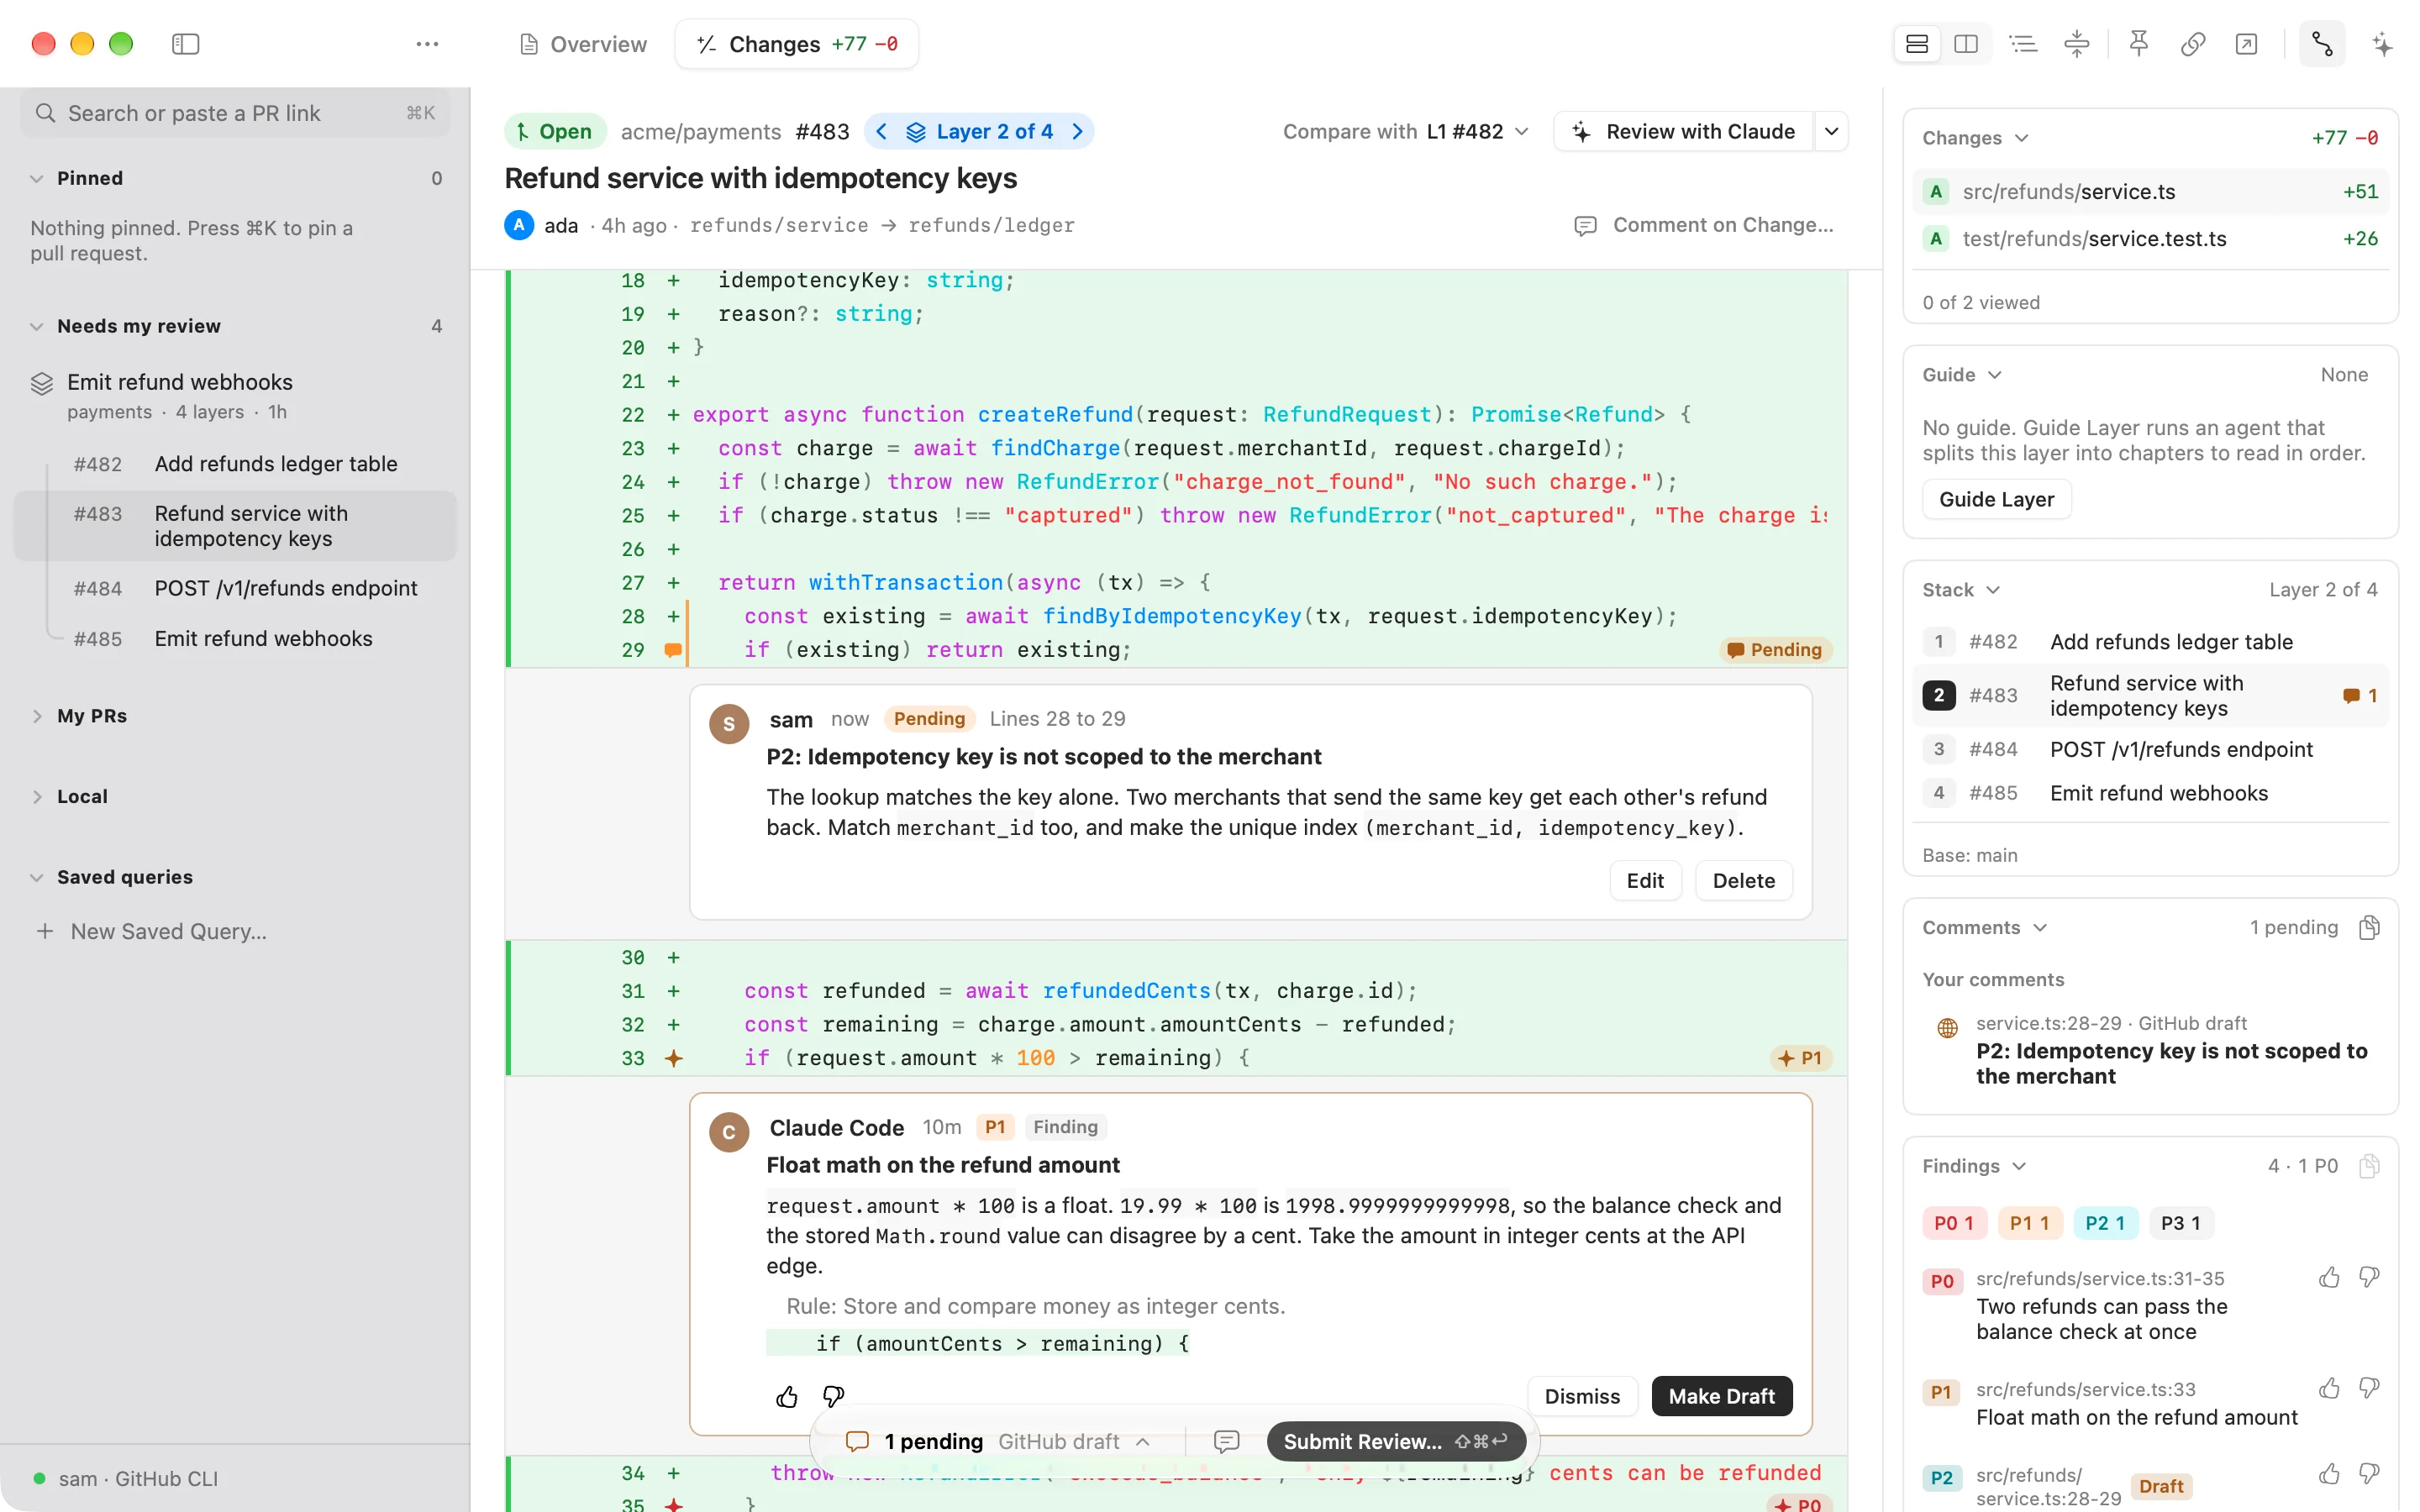Copy findings icon in Findings panel
The image size is (2420, 1512).
(2368, 1166)
